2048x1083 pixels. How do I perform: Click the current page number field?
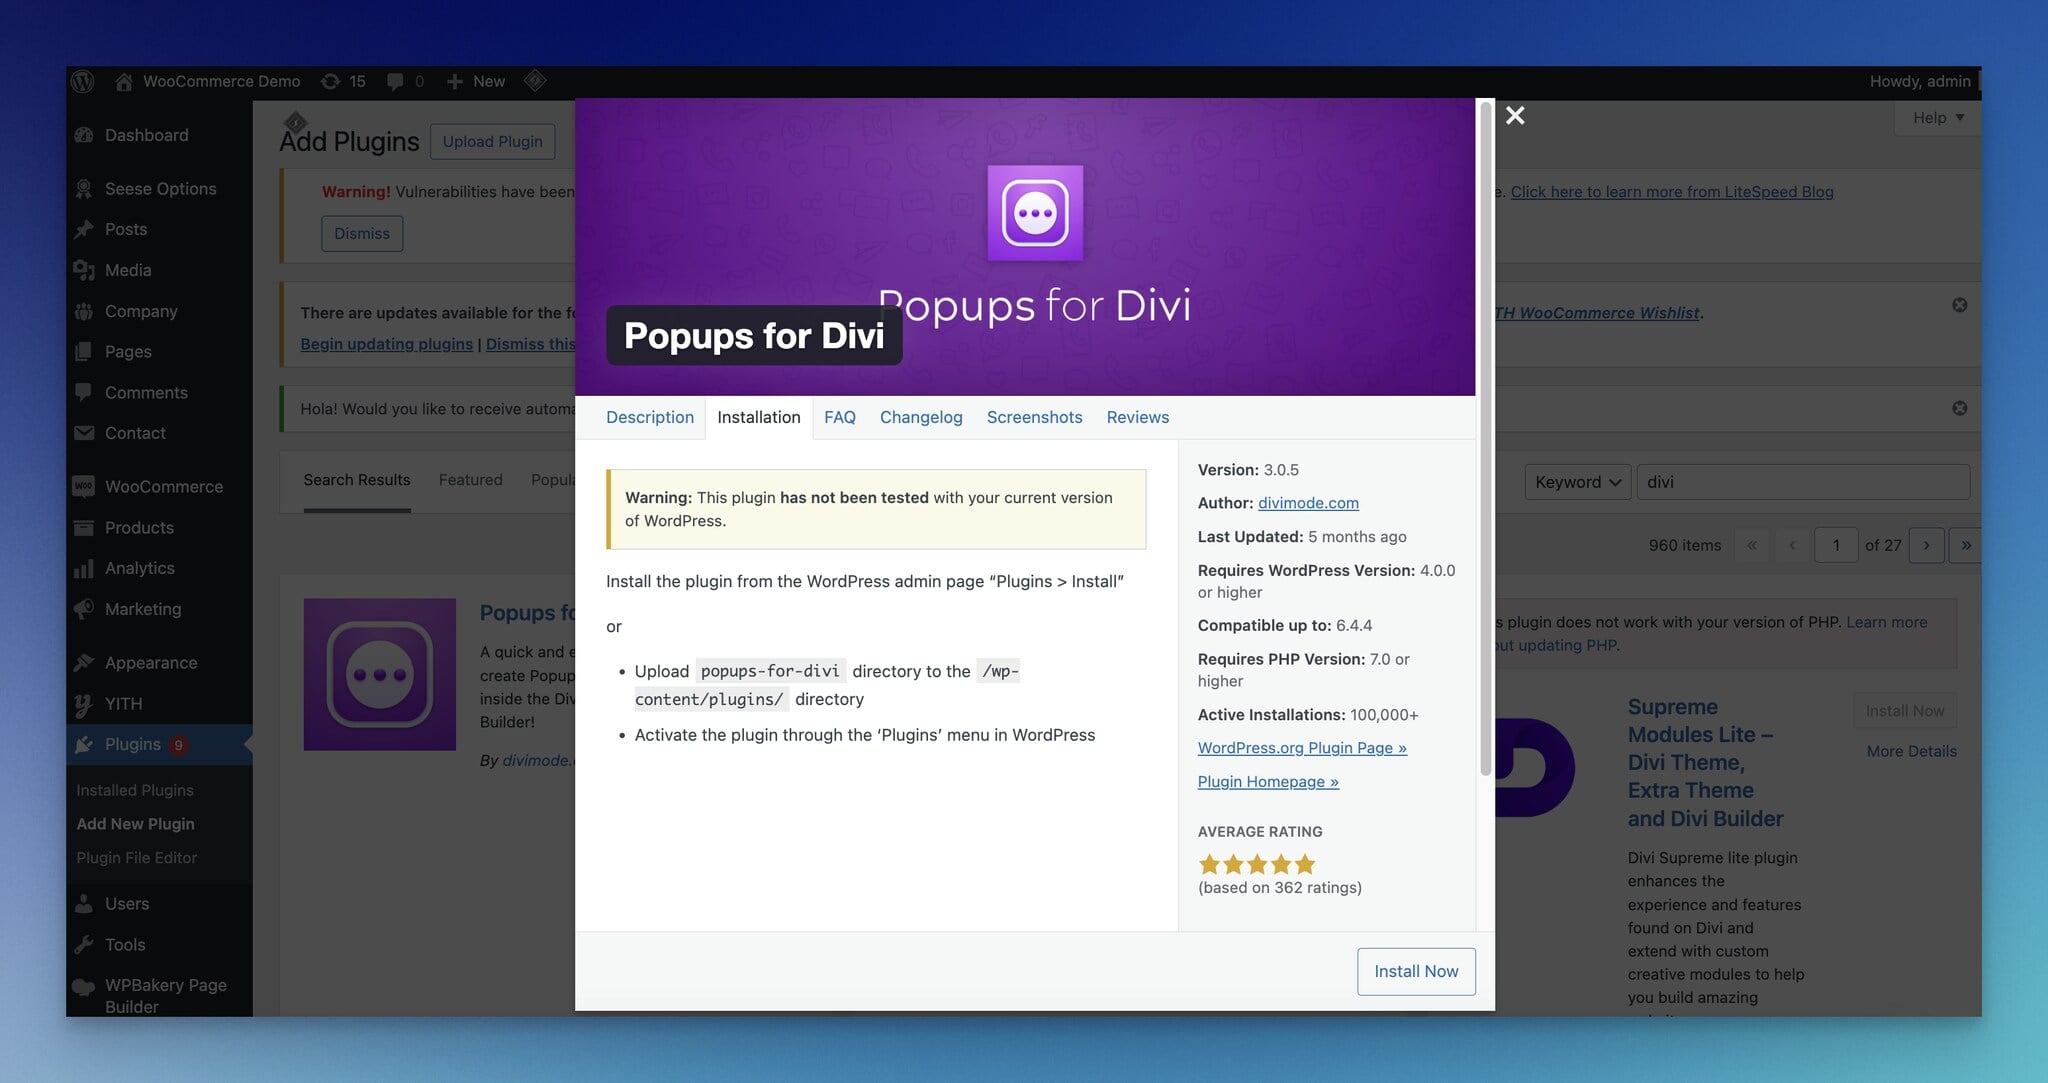[x=1836, y=545]
